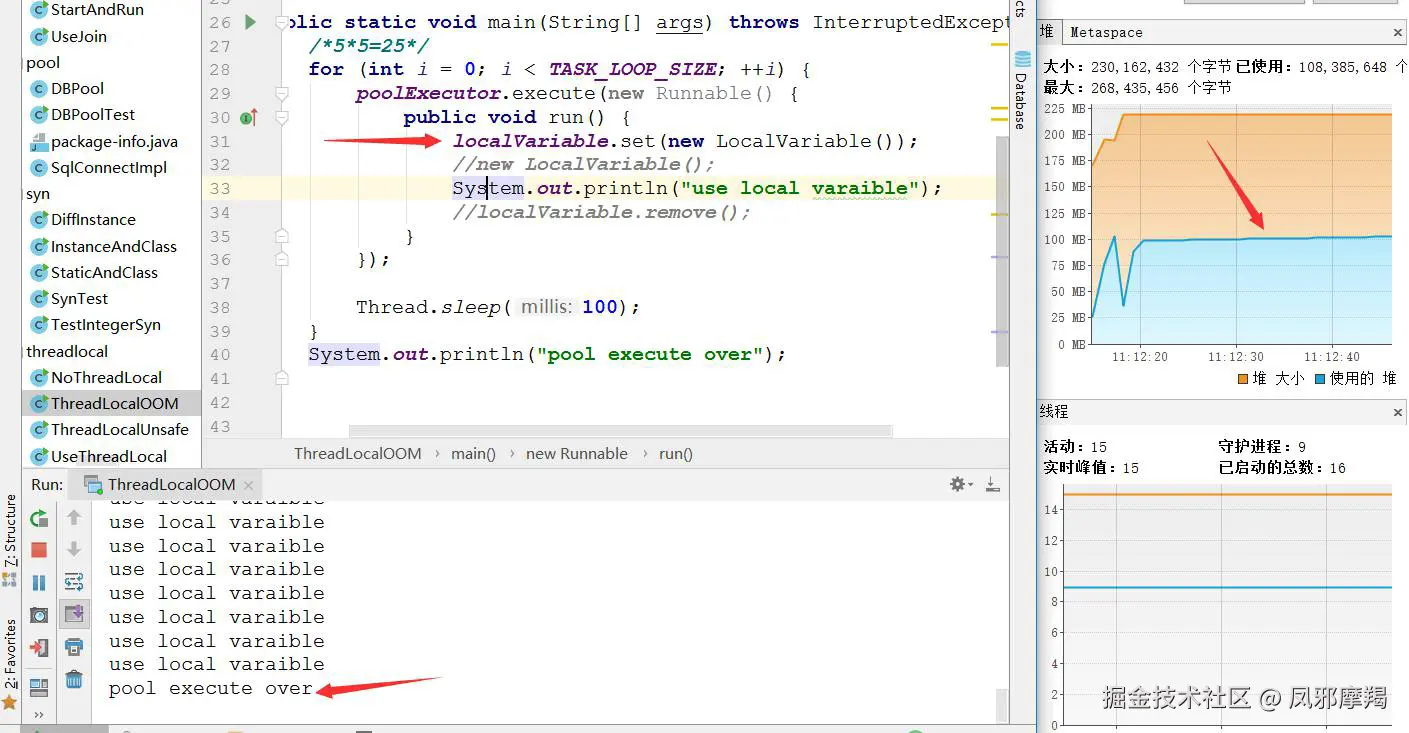Click line number 33 in gutter
The height and width of the screenshot is (733, 1409).
pyautogui.click(x=220, y=188)
